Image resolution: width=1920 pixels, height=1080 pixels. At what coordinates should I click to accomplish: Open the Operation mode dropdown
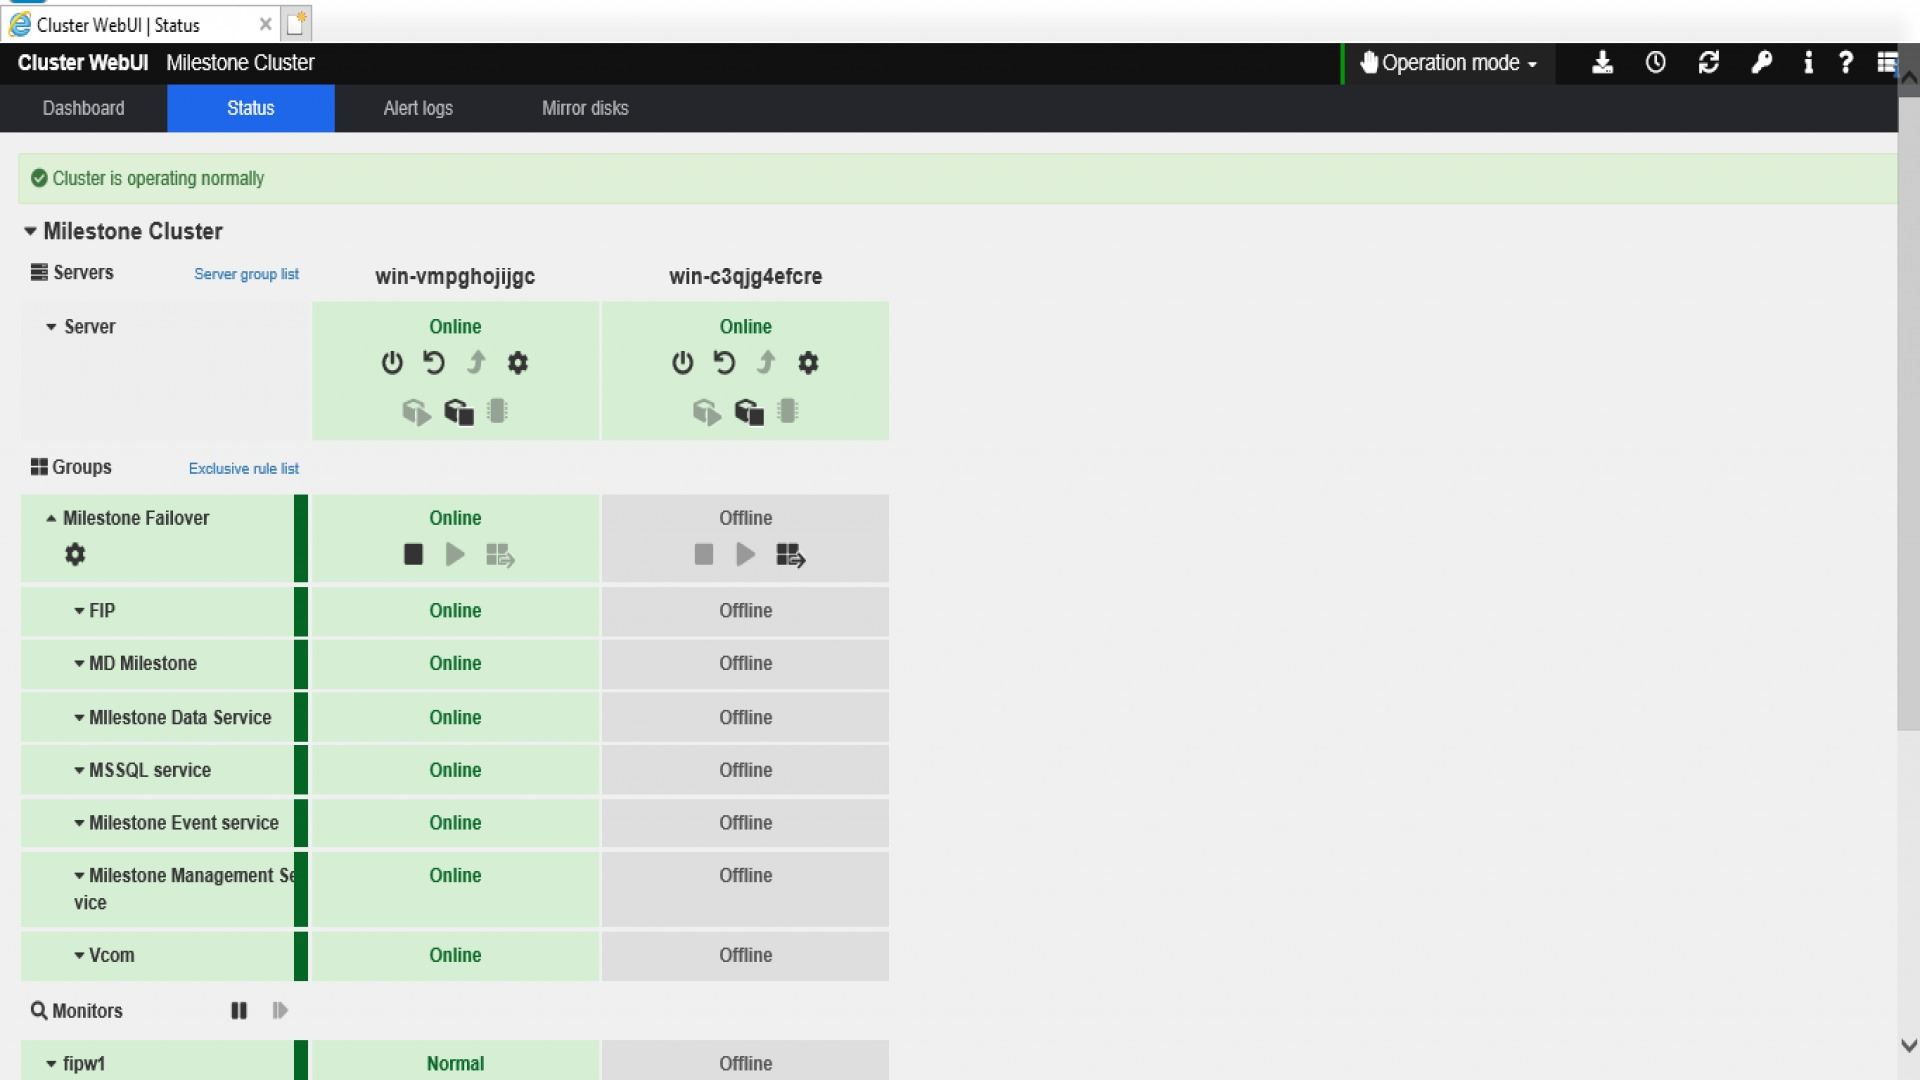(x=1449, y=63)
